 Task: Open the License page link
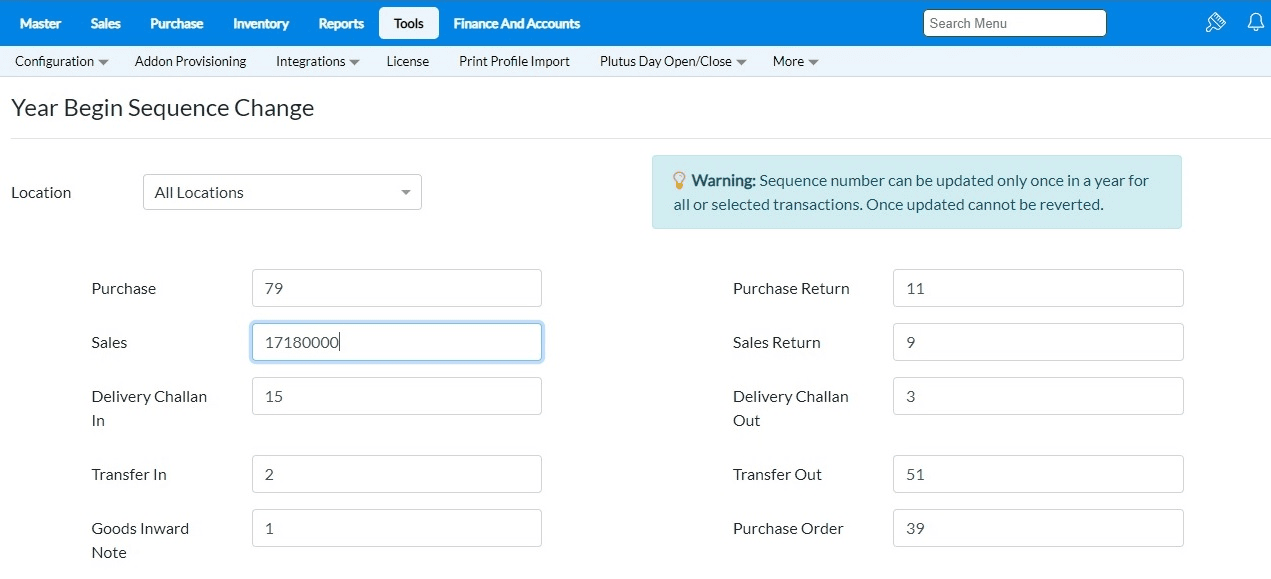pos(408,61)
